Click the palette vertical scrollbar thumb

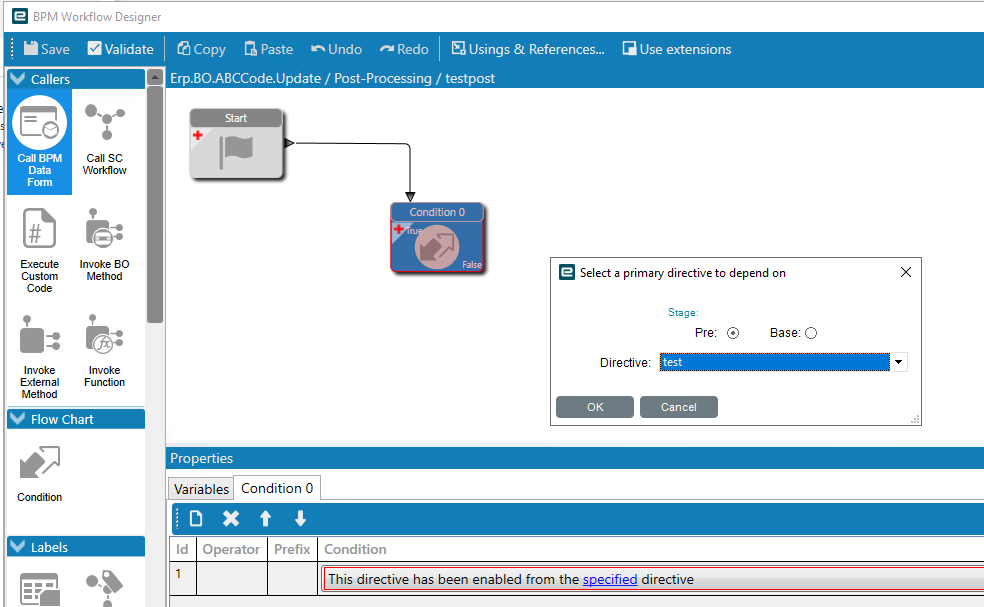pos(155,204)
